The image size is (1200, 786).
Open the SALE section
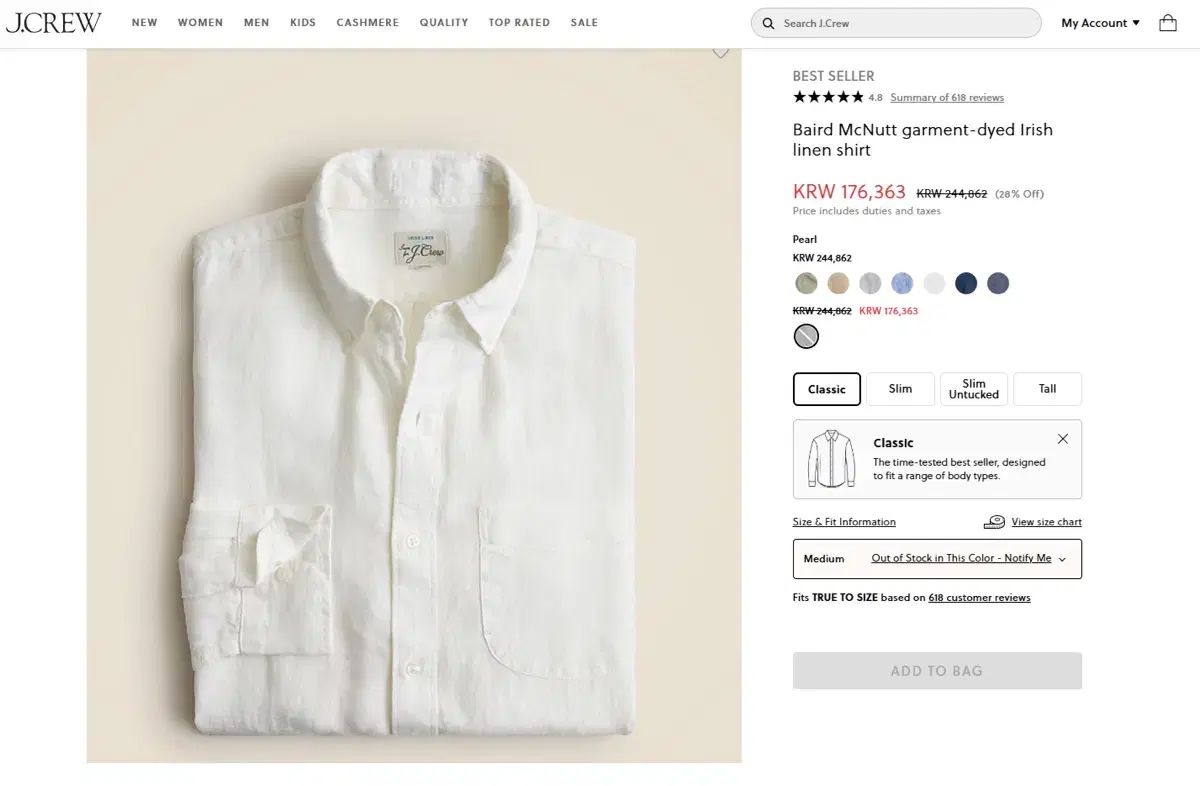[x=584, y=22]
